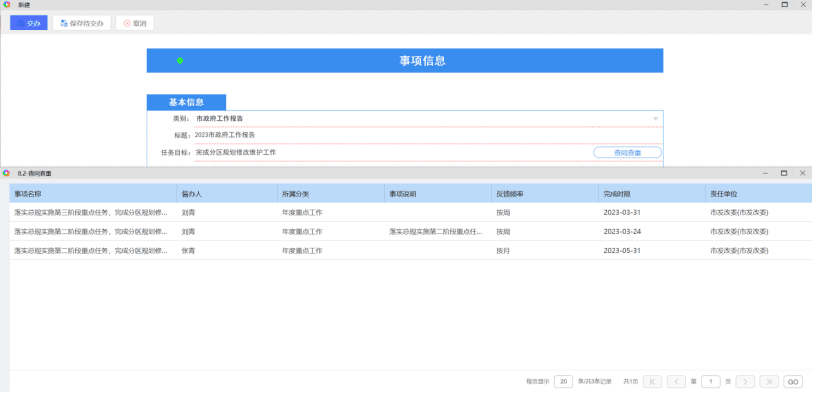Click 市发改委 in the 2023-03-31 row
Screen dimensions: 813x393
(739, 213)
